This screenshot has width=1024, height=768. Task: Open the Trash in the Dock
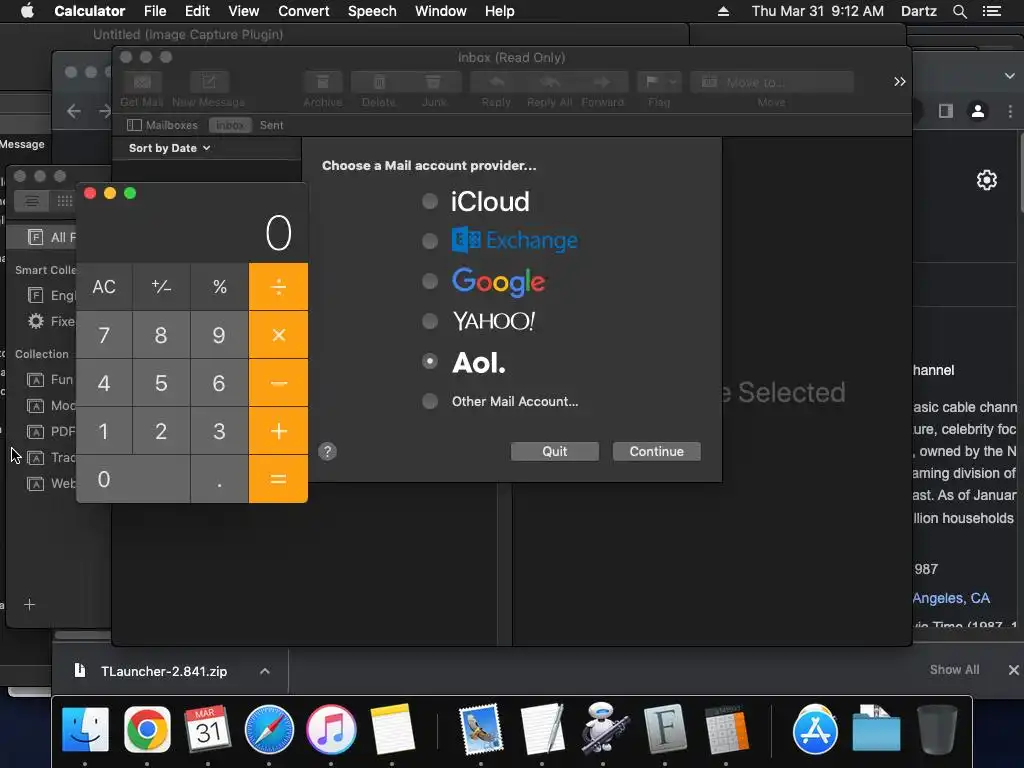point(937,729)
